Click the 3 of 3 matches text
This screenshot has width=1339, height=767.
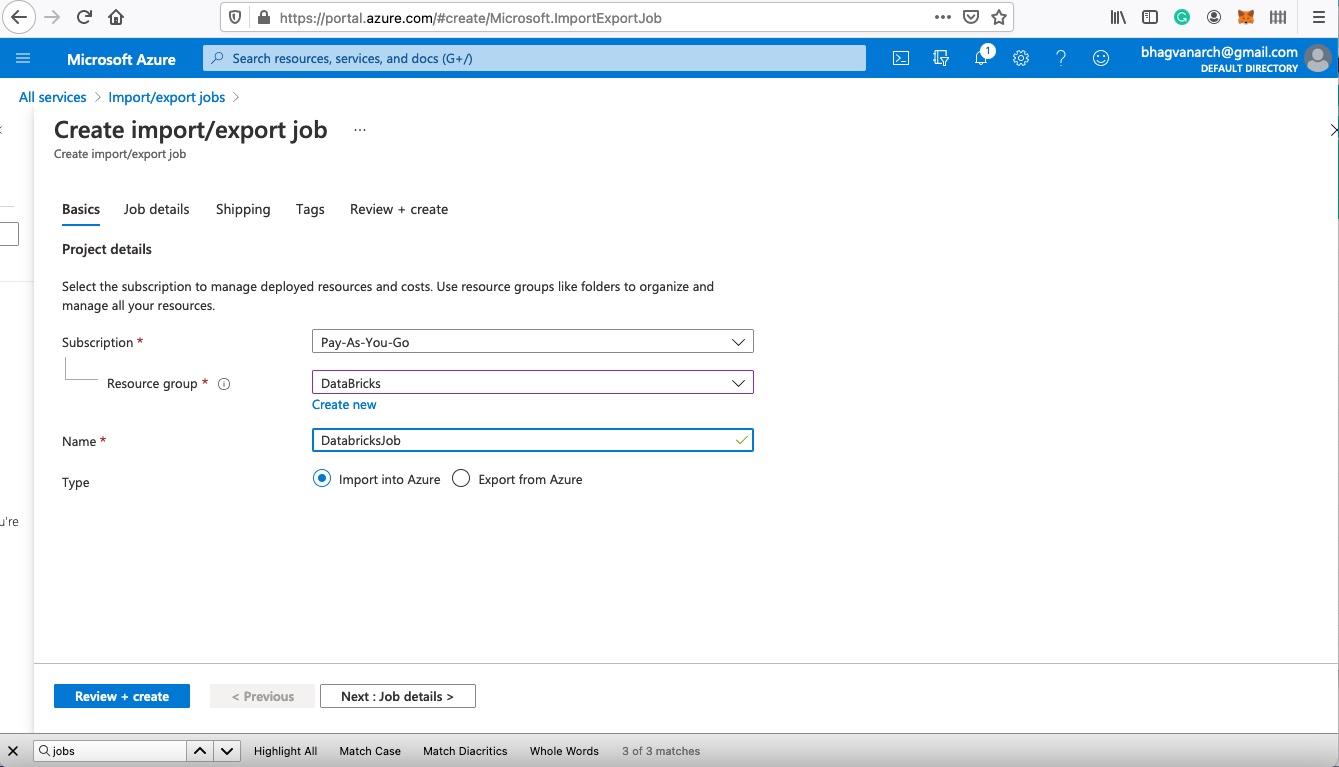click(x=661, y=751)
